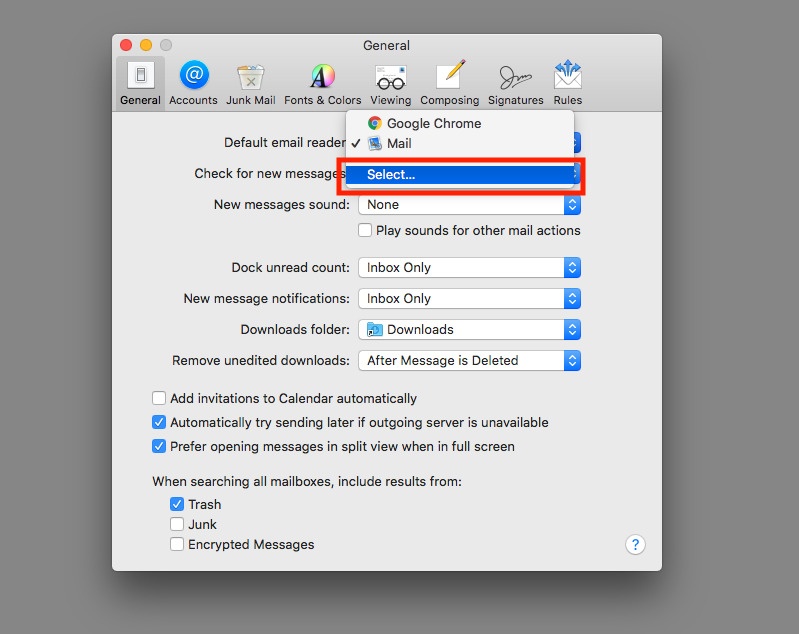Open the Accounts preferences pane
Viewport: 799px width, 634px height.
194,84
